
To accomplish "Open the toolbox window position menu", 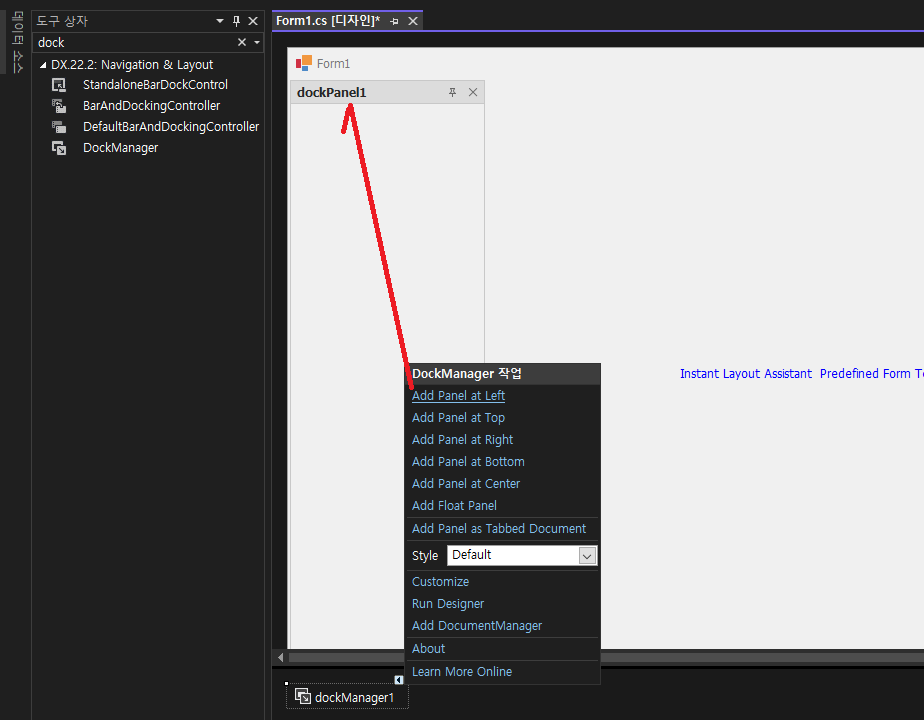I will point(220,21).
